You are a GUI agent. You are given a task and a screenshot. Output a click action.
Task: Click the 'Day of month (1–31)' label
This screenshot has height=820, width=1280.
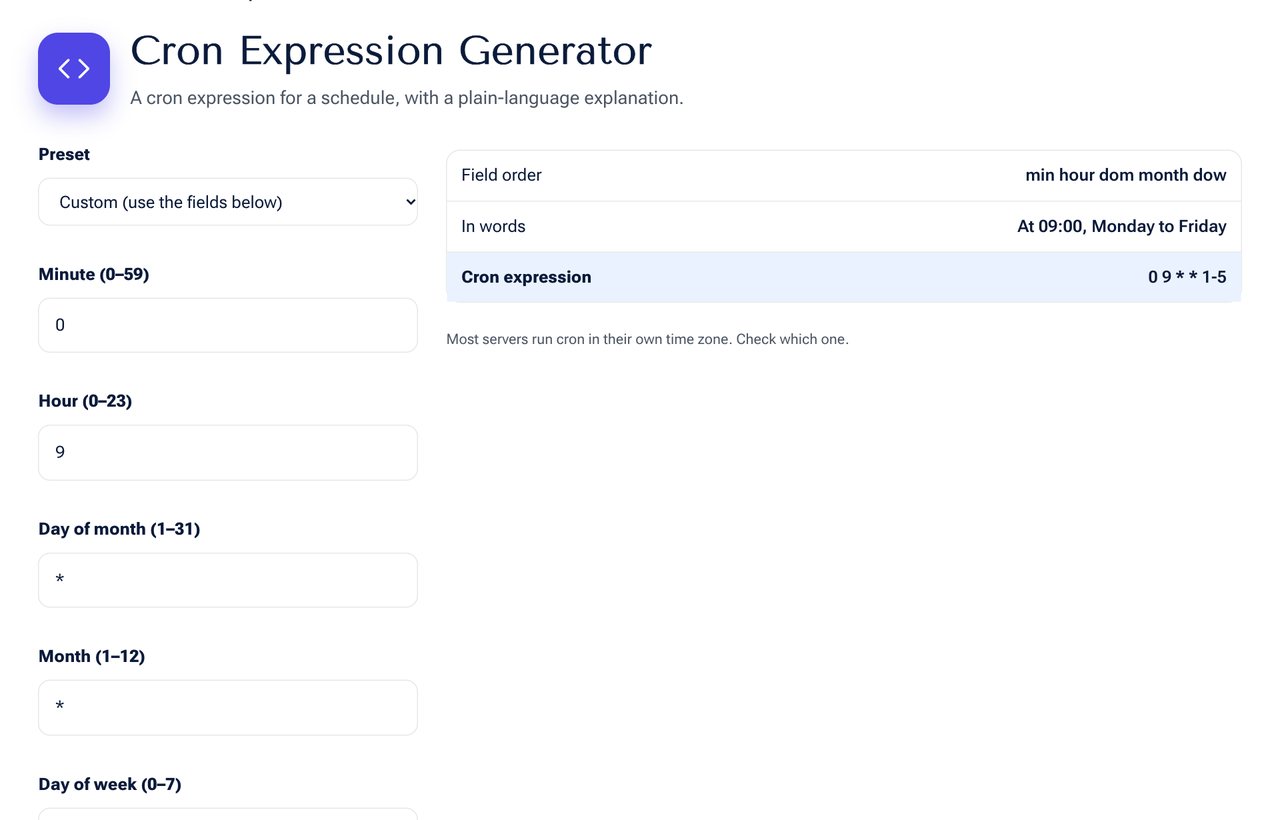[119, 529]
